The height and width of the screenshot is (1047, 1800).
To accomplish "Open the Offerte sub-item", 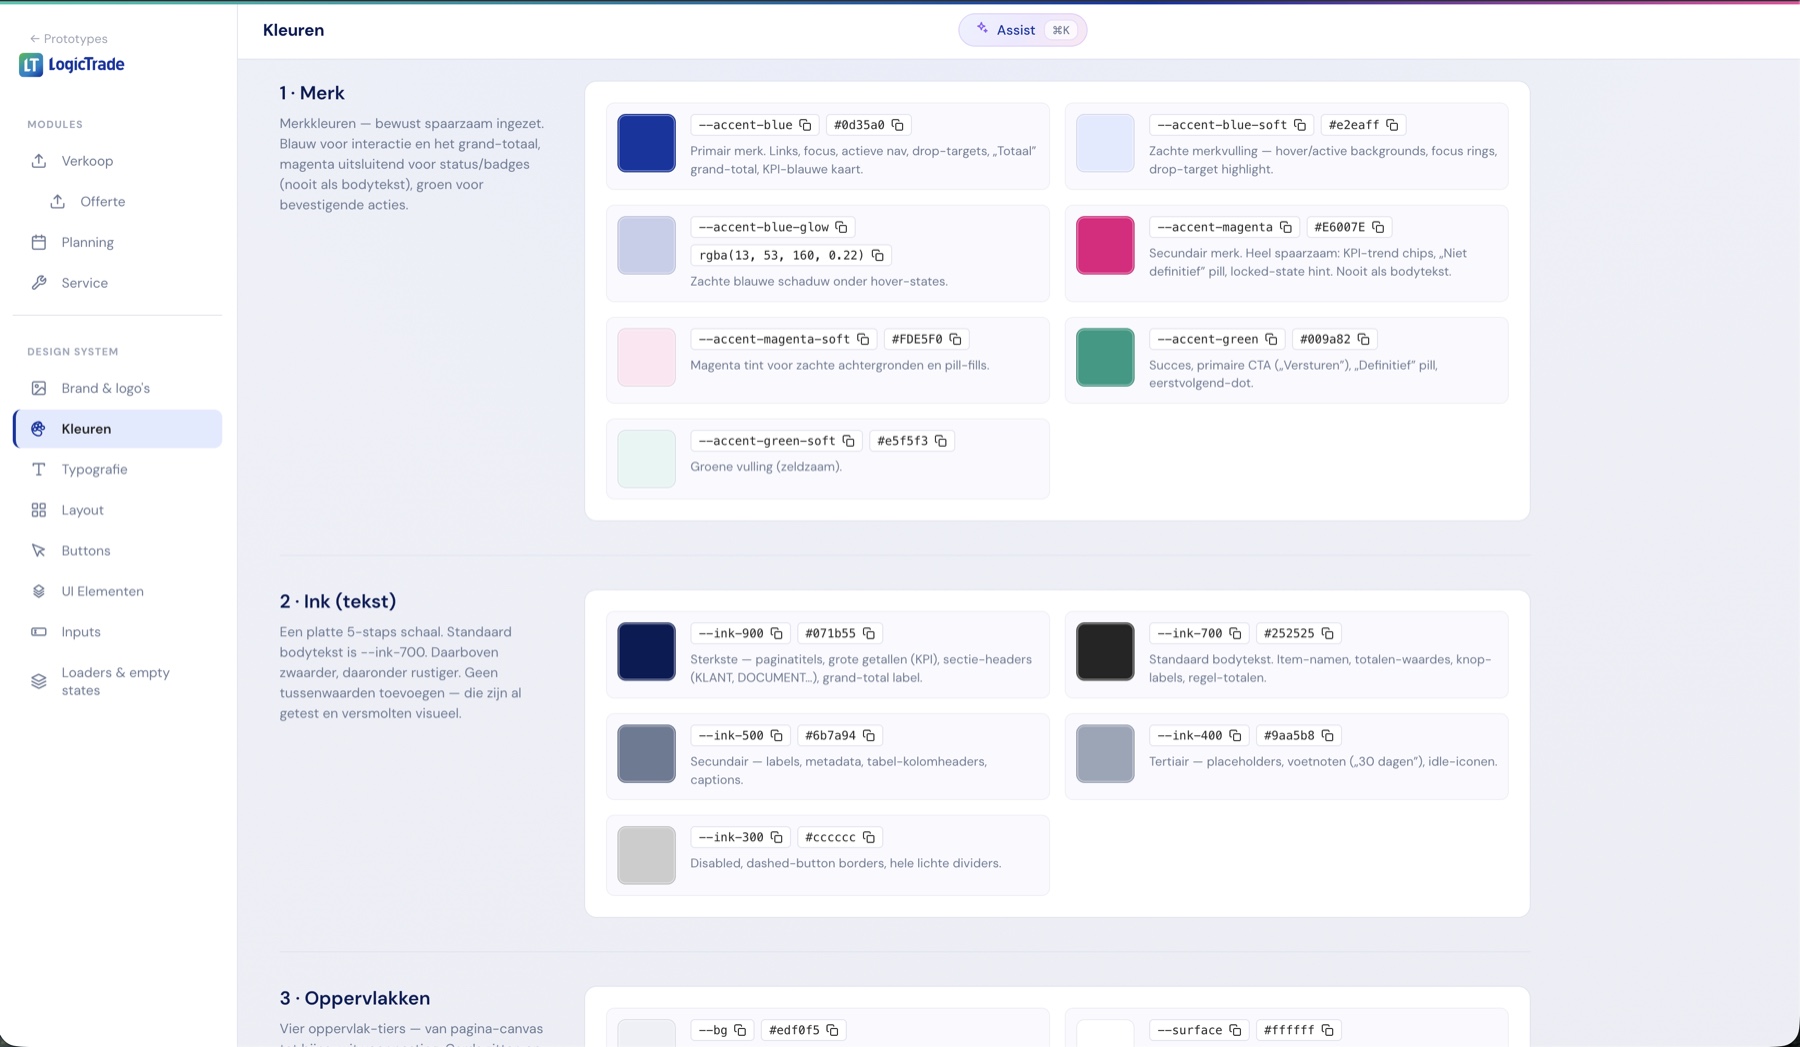I will click(127, 202).
